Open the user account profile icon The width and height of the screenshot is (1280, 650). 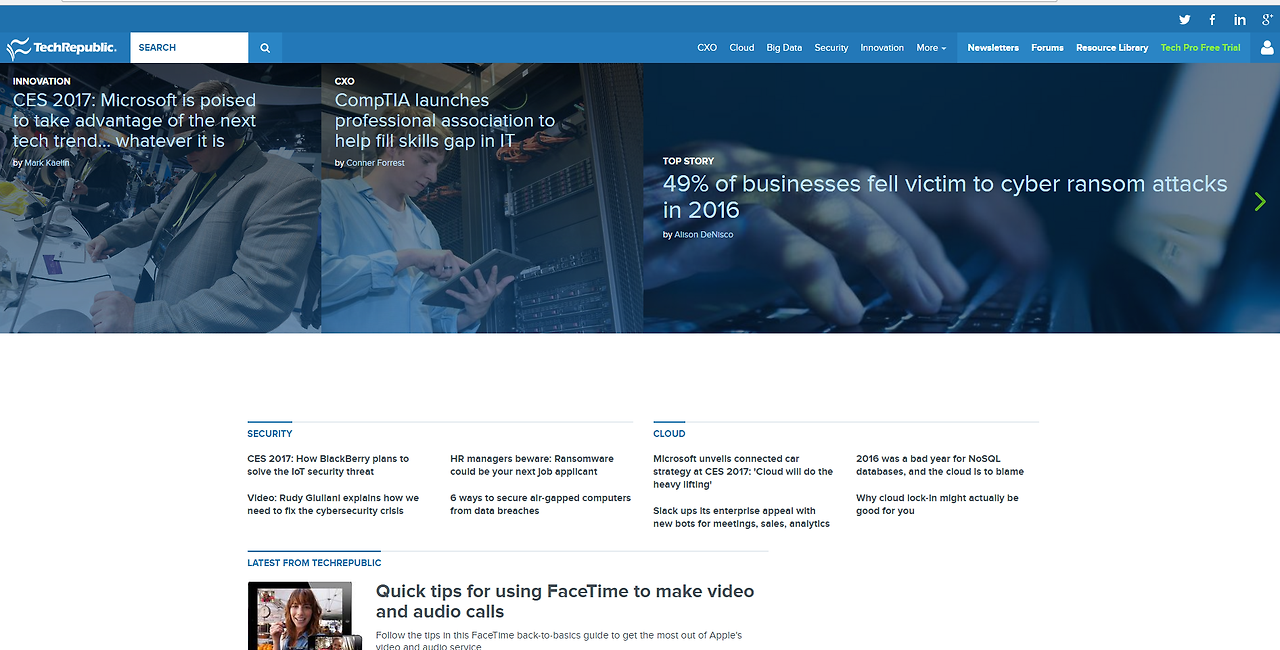[x=1267, y=47]
